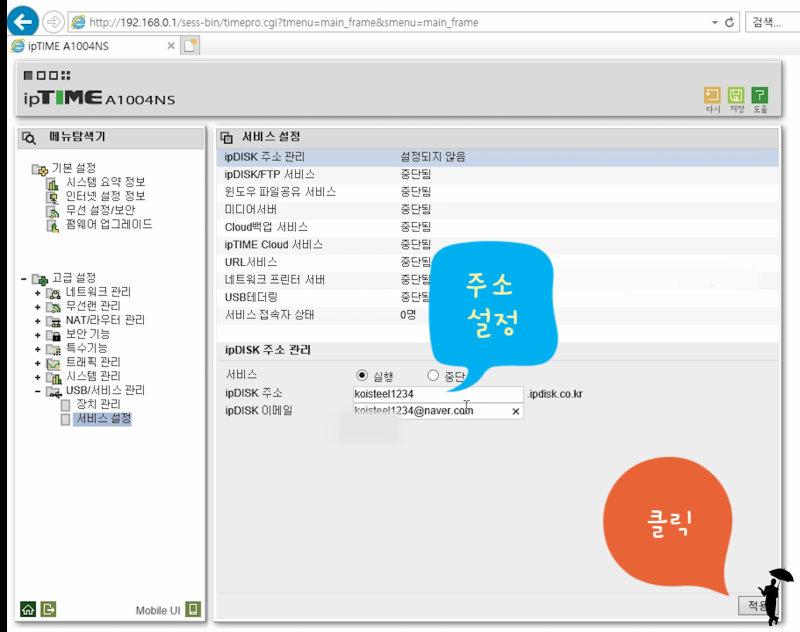Viewport: 800px width, 632px height.
Task: Click the browser back arrow
Action: pyautogui.click(x=21, y=21)
